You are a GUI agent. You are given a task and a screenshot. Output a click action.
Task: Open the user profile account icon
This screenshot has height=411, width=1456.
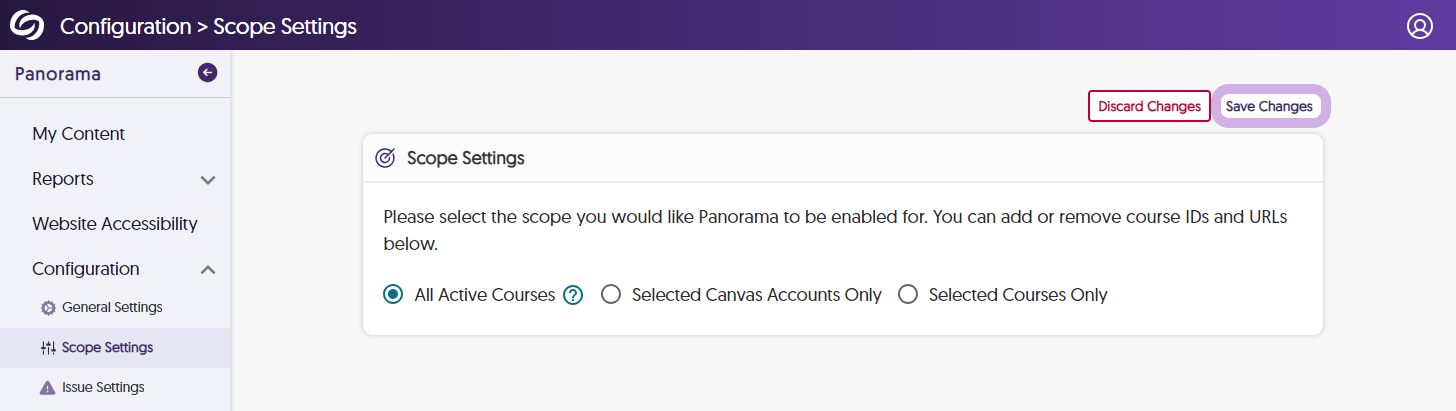click(x=1420, y=26)
